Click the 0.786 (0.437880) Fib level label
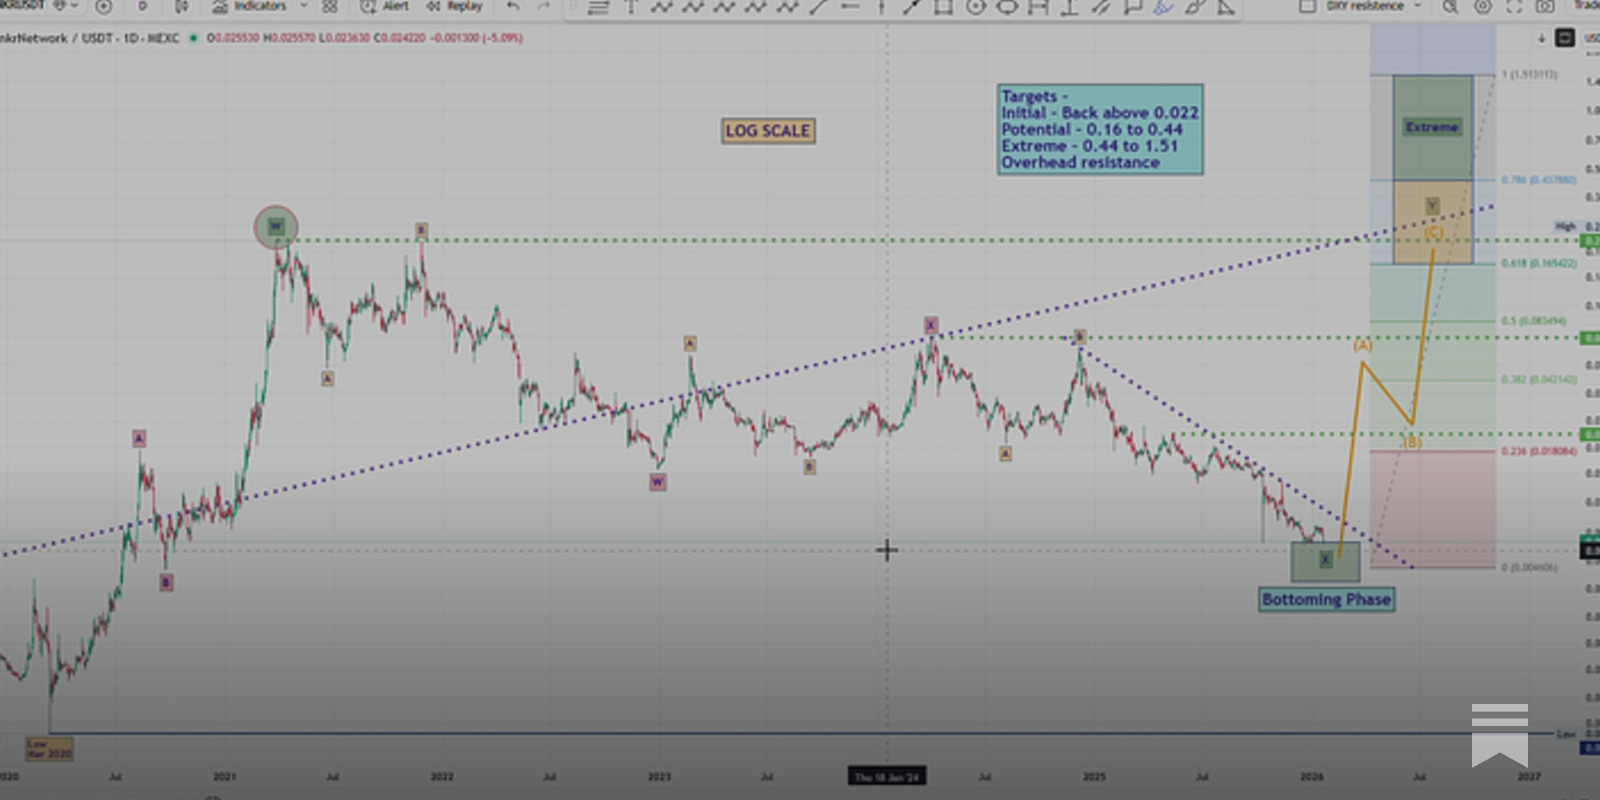Screen dimensions: 1600x800 coord(1539,180)
